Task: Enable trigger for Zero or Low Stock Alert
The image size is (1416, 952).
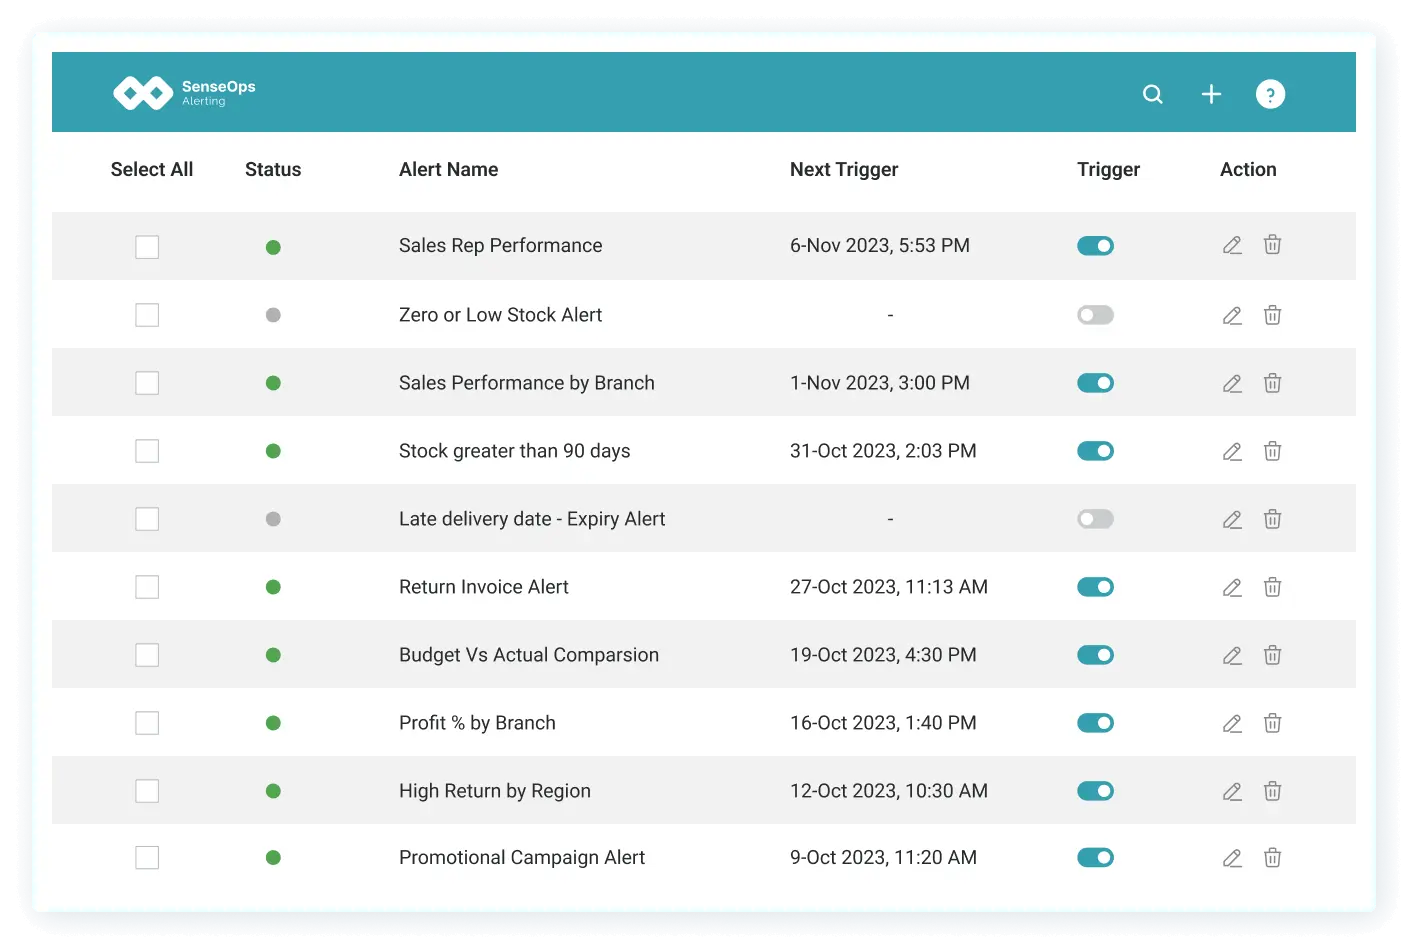Action: click(x=1095, y=315)
